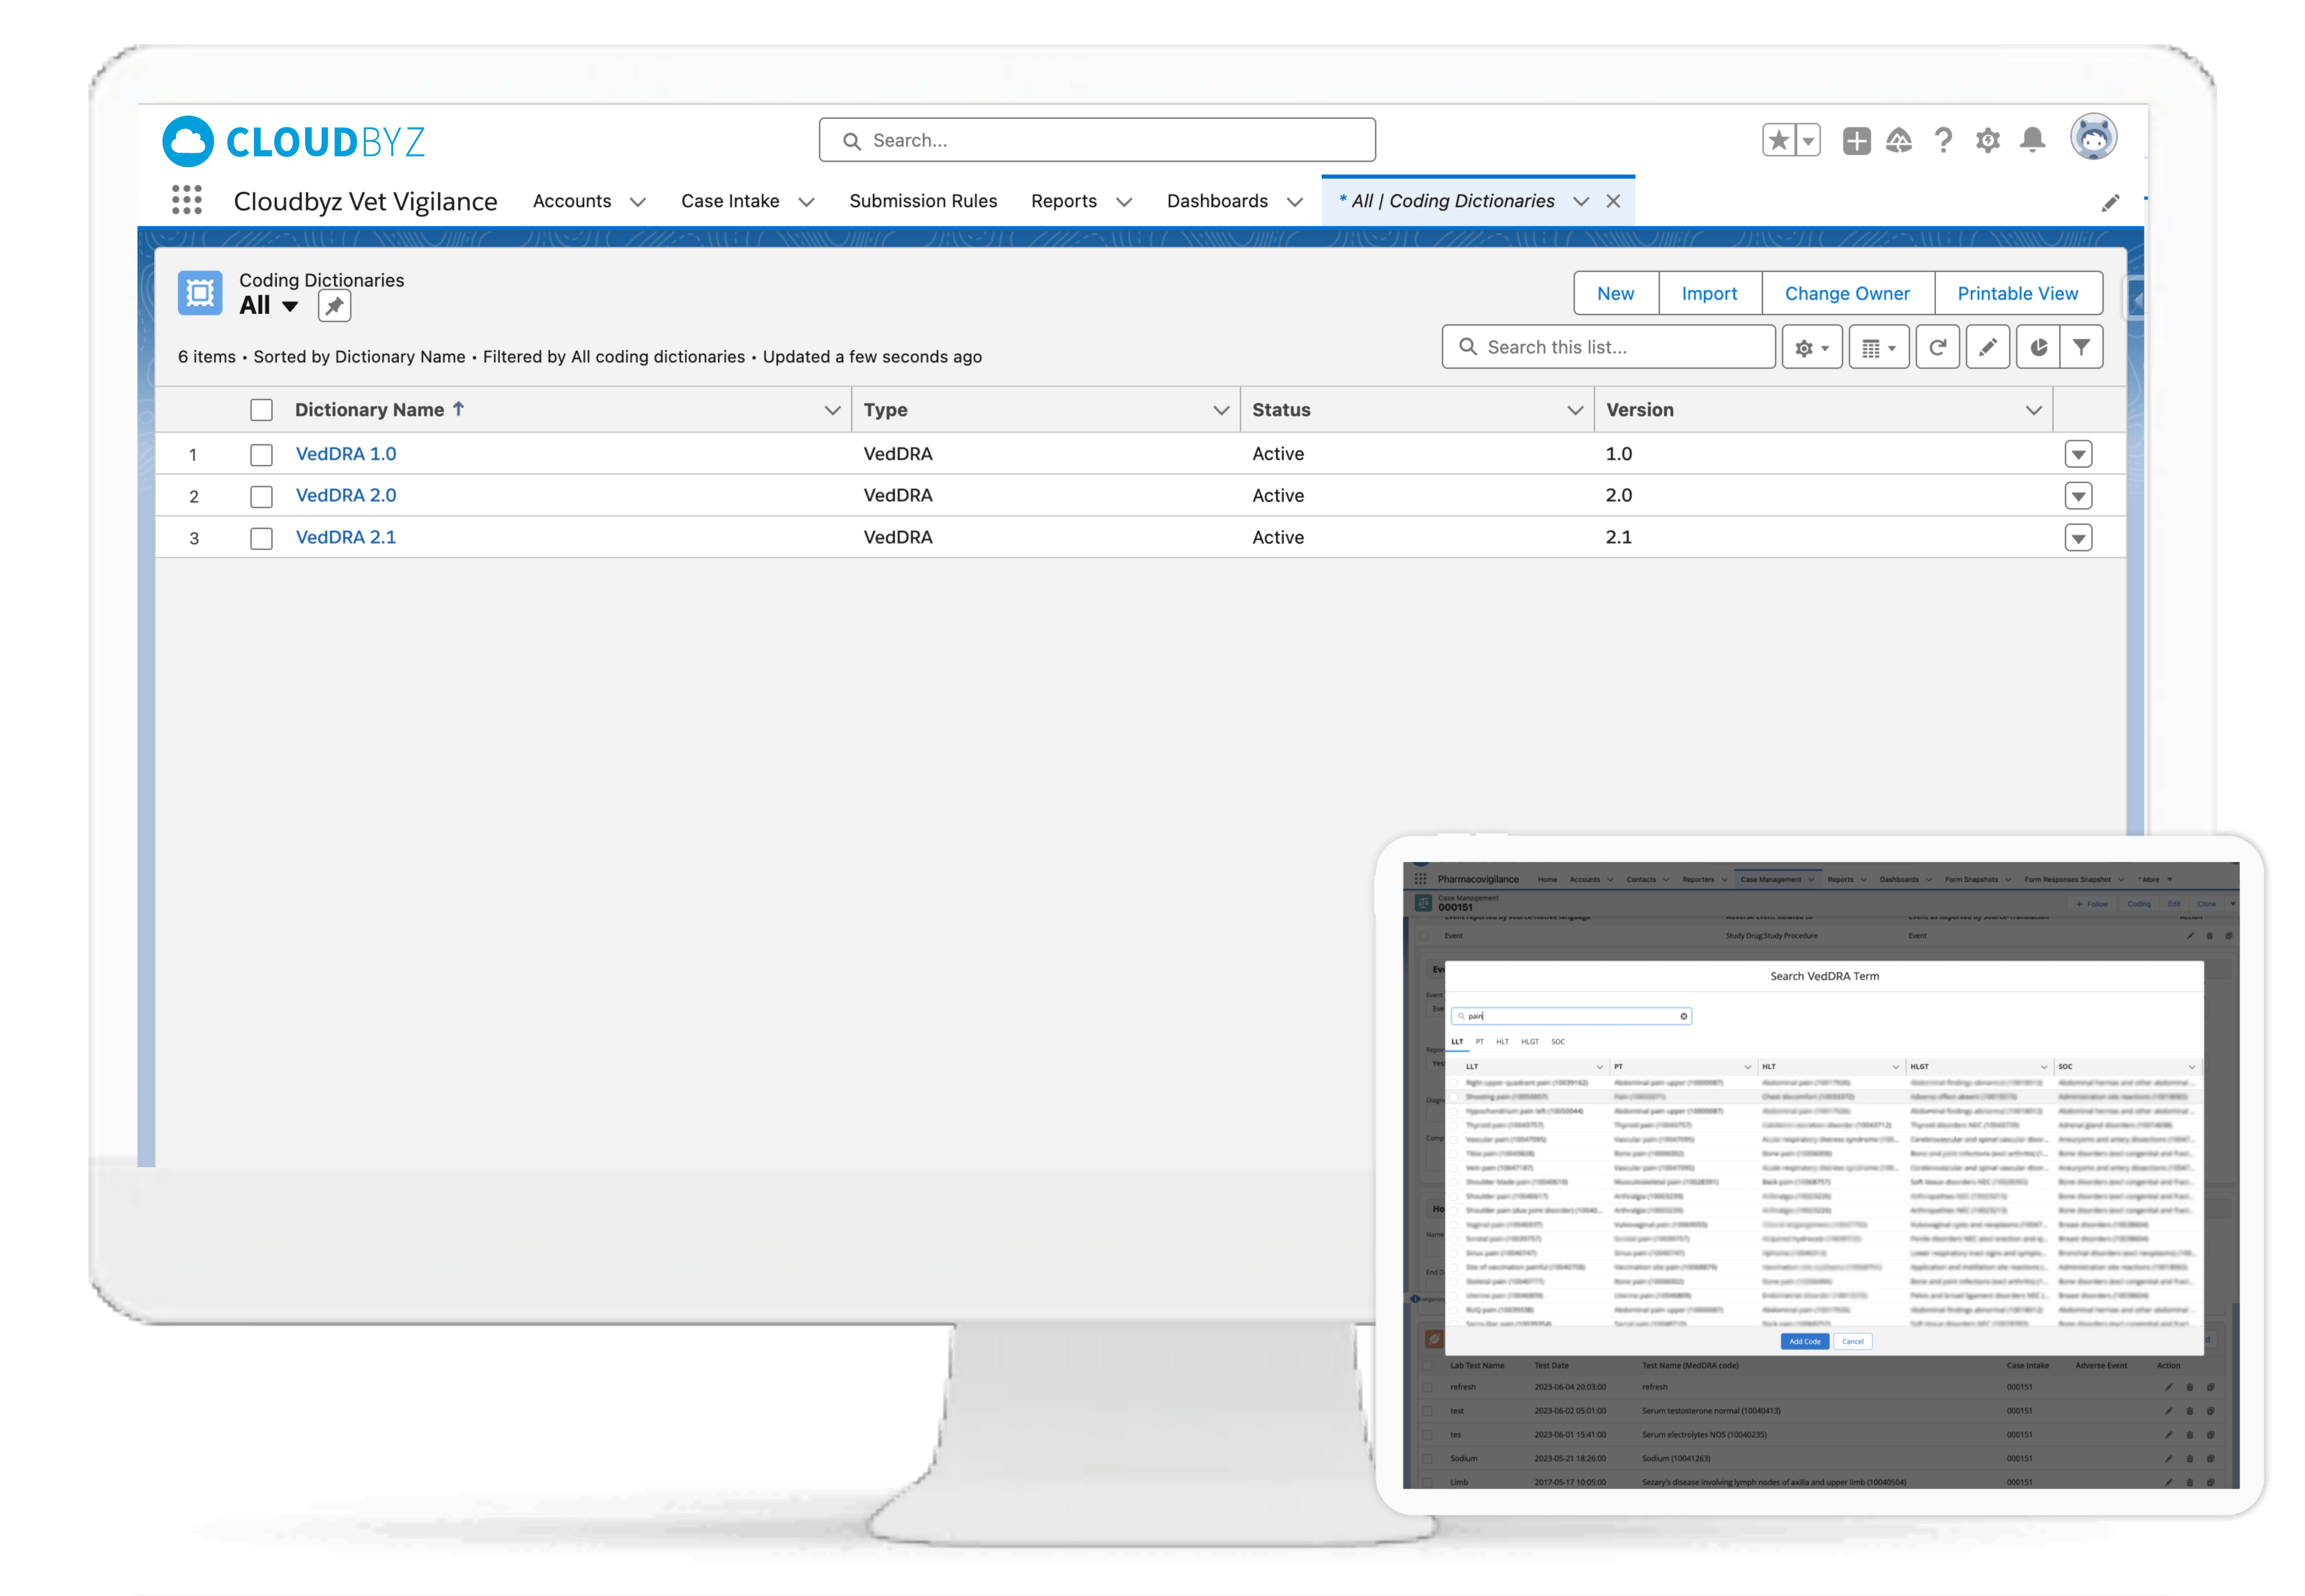Open the Display As table selector
The width and height of the screenshot is (2305, 1596).
pyautogui.click(x=1879, y=347)
